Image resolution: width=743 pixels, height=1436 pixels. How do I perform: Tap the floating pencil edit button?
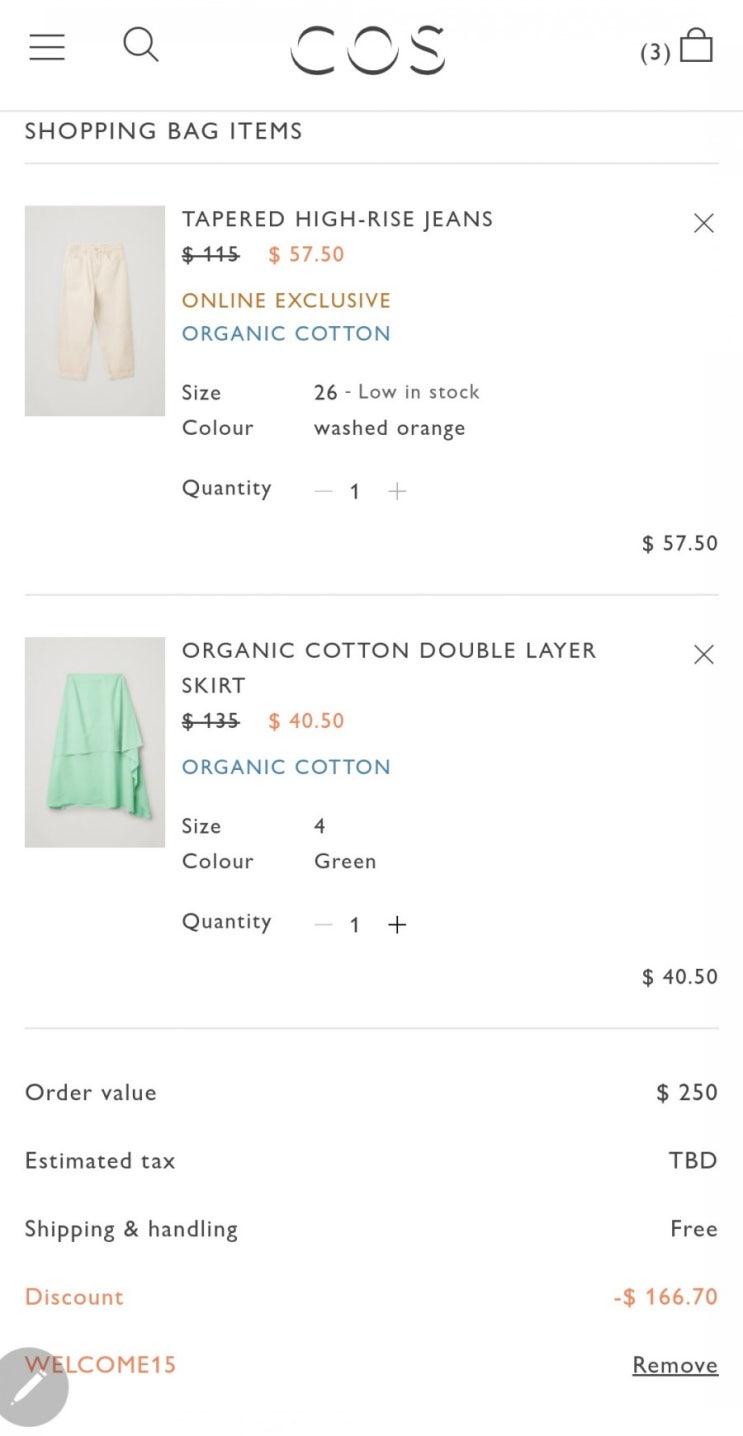pyautogui.click(x=32, y=1387)
